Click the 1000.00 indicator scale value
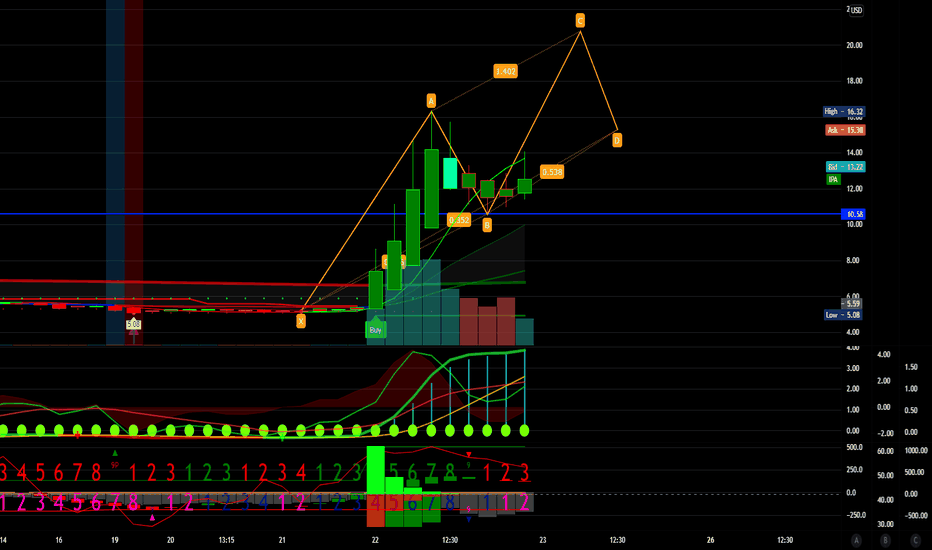 click(916, 451)
